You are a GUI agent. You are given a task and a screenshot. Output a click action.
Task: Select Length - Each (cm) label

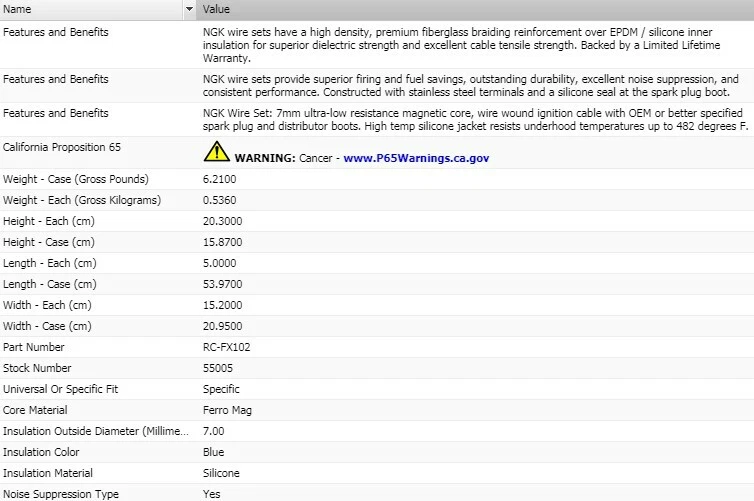click(x=50, y=263)
